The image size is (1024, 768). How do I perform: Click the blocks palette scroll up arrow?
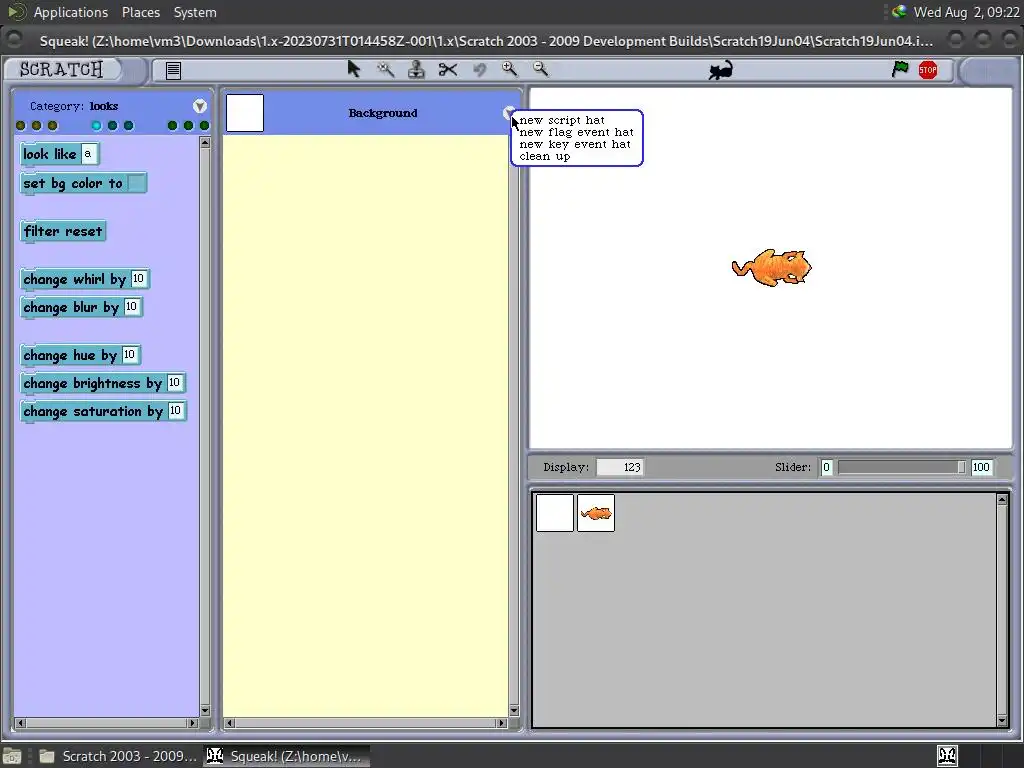(205, 142)
